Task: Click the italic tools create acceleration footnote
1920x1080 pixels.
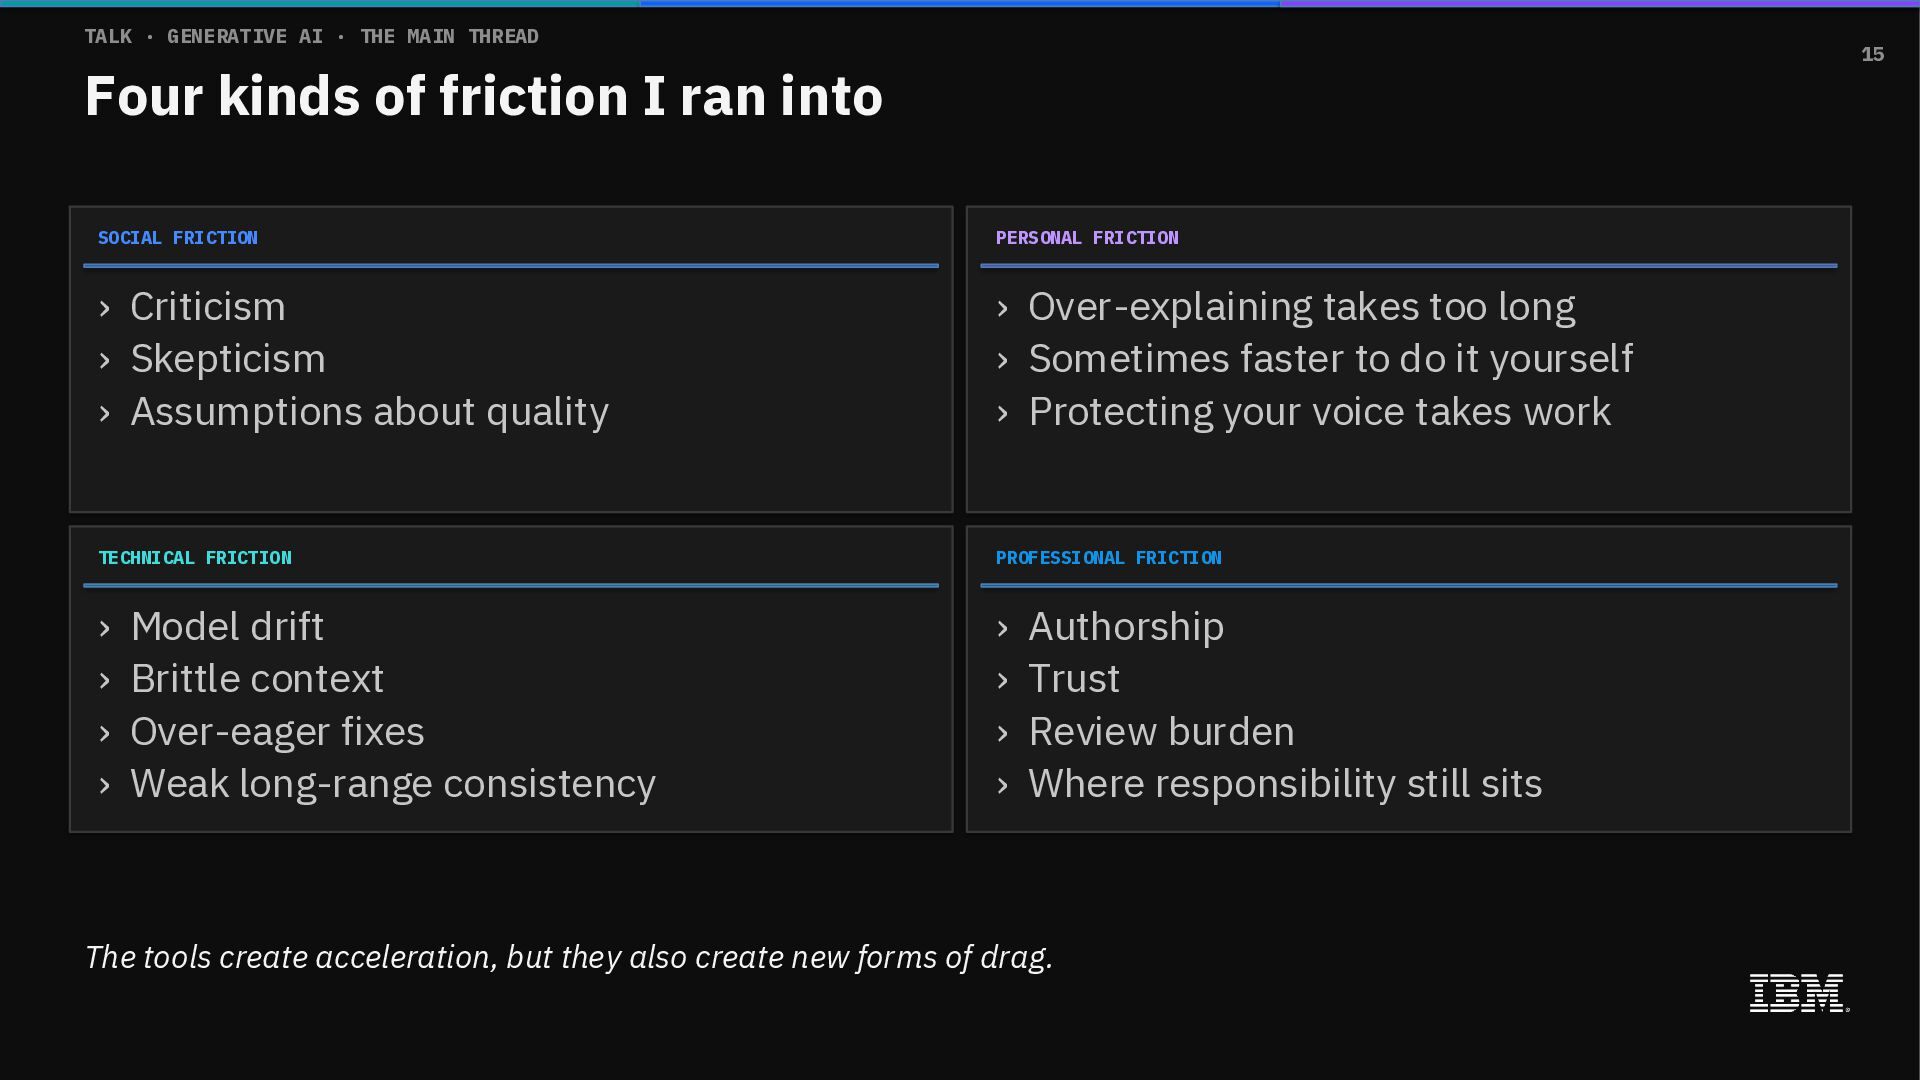Action: coord(569,957)
